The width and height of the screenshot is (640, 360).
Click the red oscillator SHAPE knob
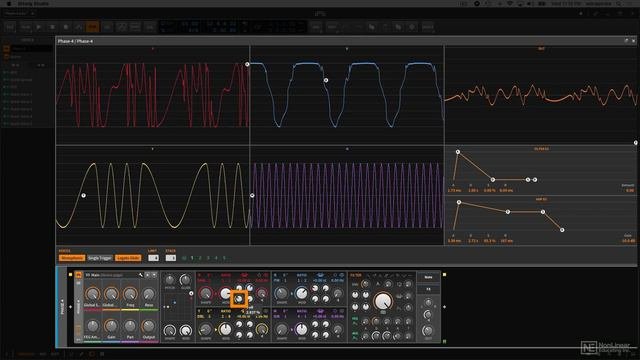point(206,293)
